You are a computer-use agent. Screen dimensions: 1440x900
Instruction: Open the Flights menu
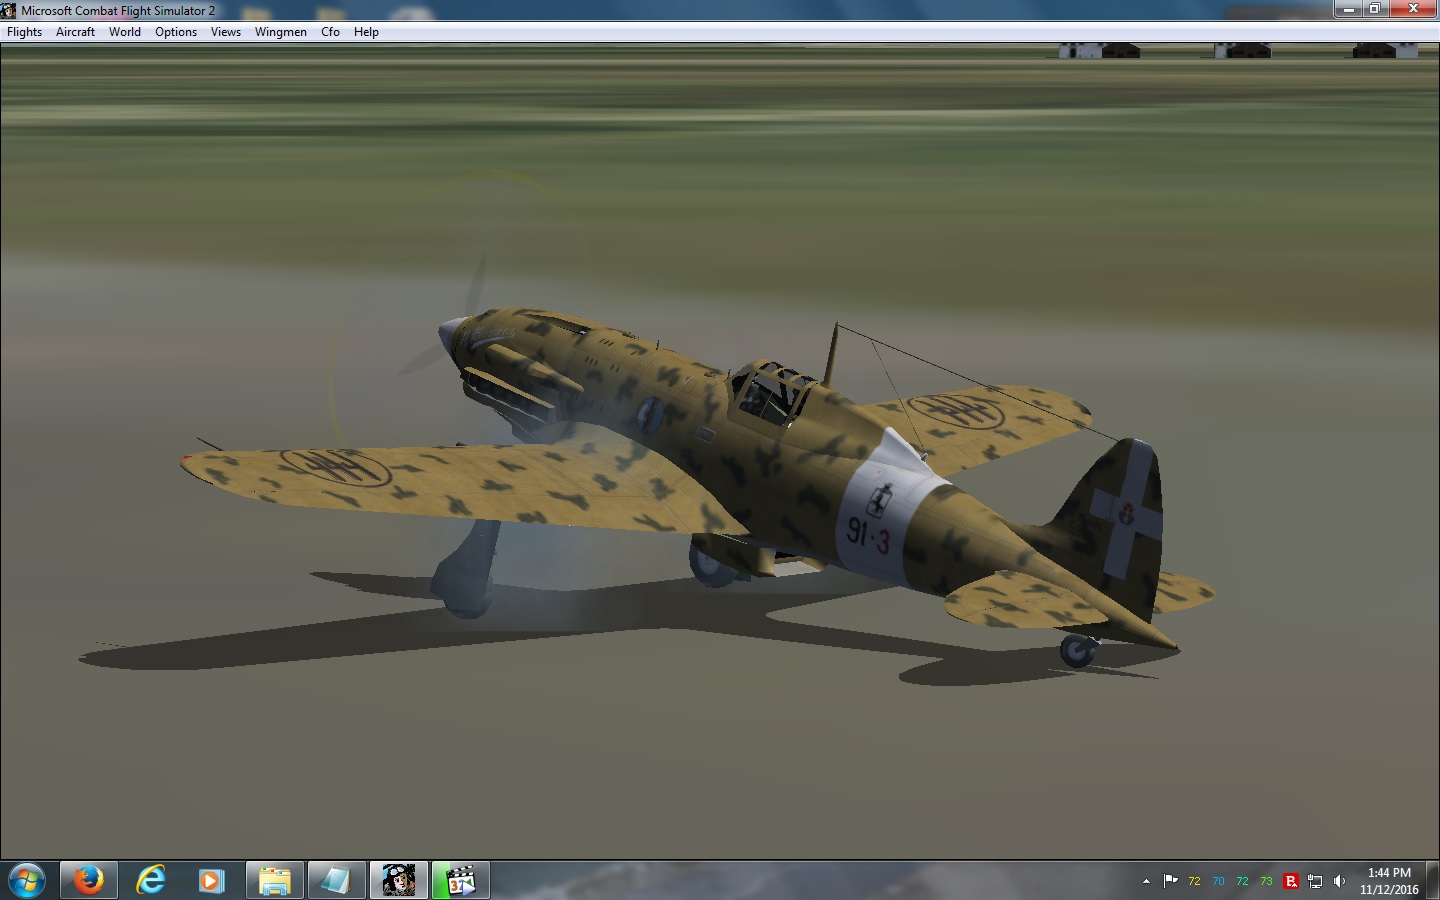24,32
